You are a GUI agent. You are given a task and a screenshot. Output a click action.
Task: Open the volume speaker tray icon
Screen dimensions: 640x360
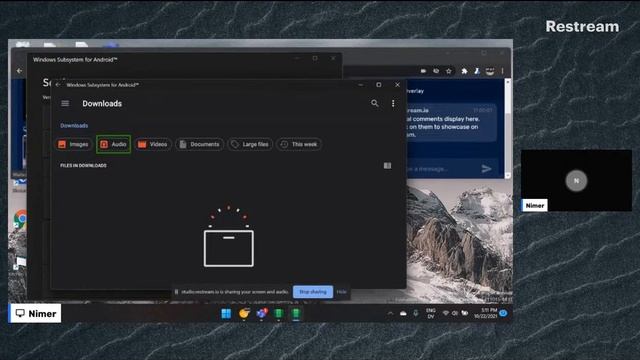coord(454,313)
